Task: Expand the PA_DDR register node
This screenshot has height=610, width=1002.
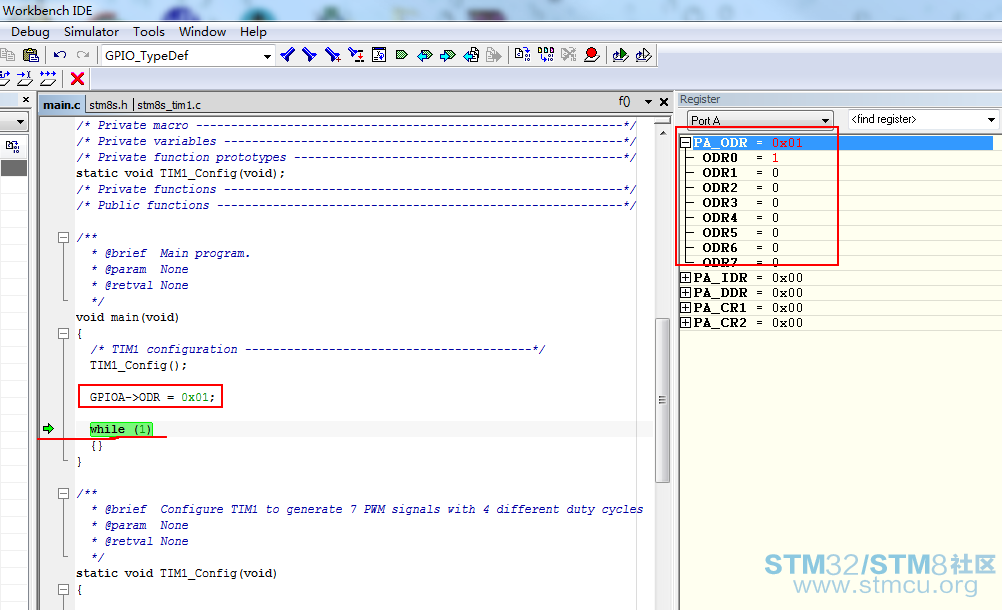Action: pyautogui.click(x=685, y=293)
